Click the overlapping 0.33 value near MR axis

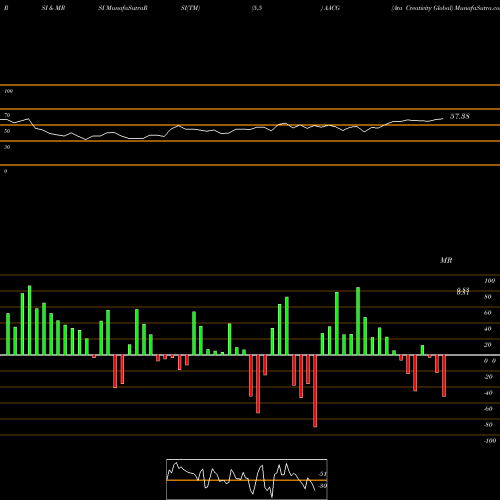coord(463,291)
